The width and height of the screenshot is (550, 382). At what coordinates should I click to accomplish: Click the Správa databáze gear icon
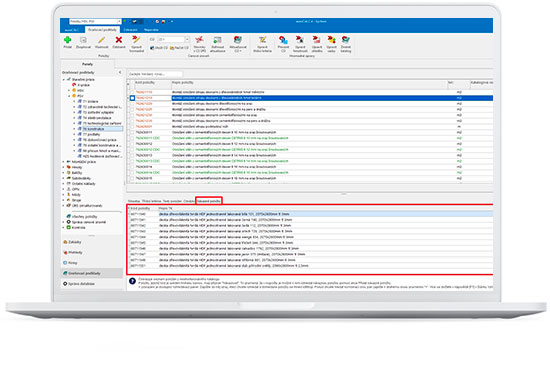65,283
